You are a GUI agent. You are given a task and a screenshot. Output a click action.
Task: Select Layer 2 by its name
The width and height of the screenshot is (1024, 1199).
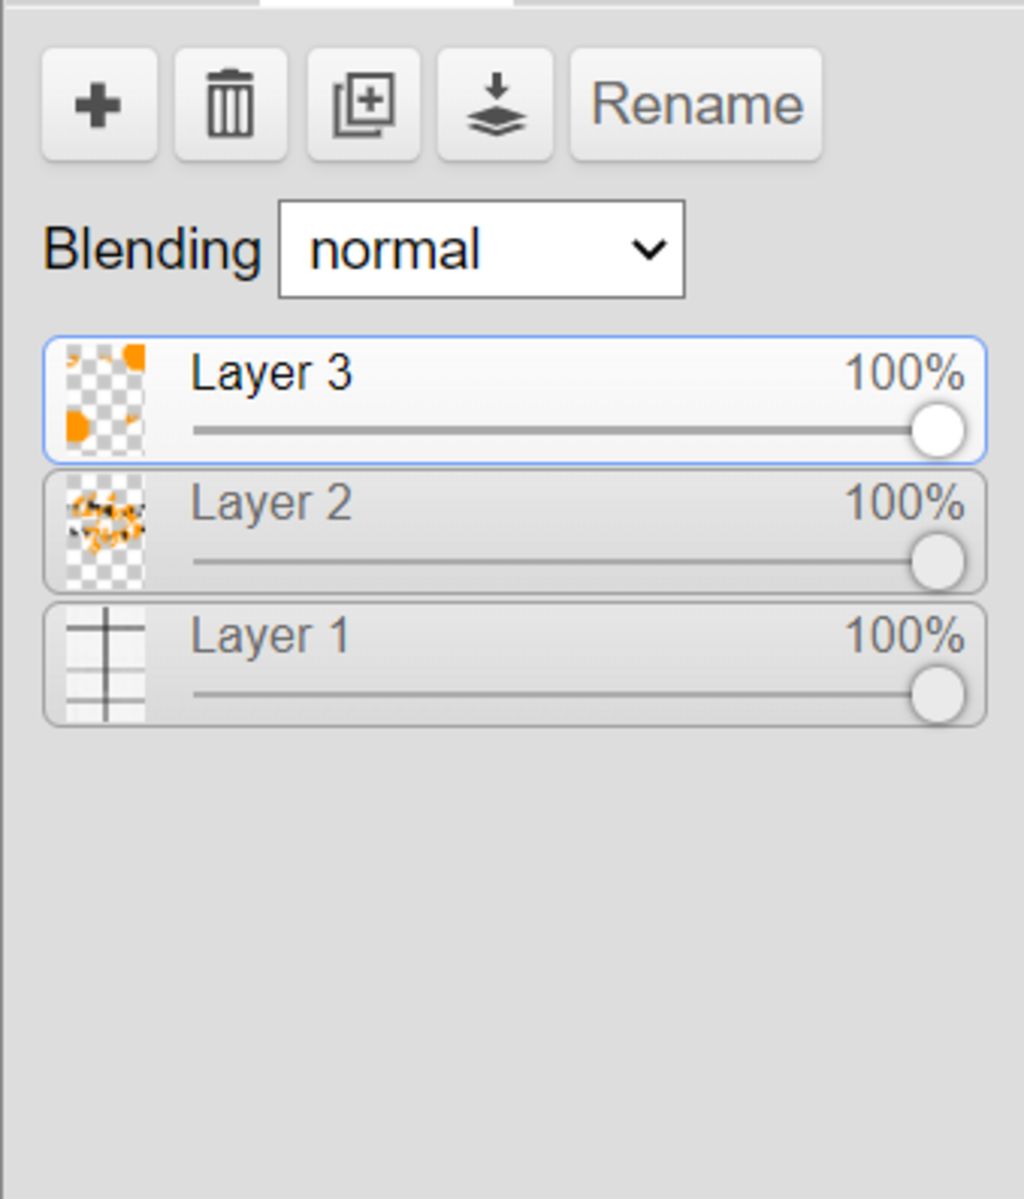tap(271, 505)
